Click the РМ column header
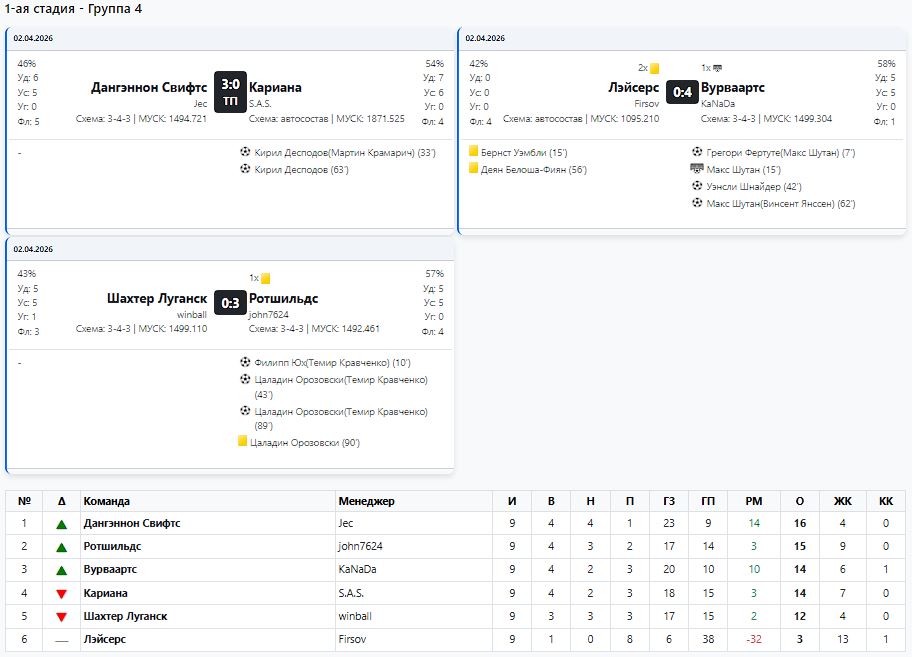The height and width of the screenshot is (657, 912). [x=753, y=501]
